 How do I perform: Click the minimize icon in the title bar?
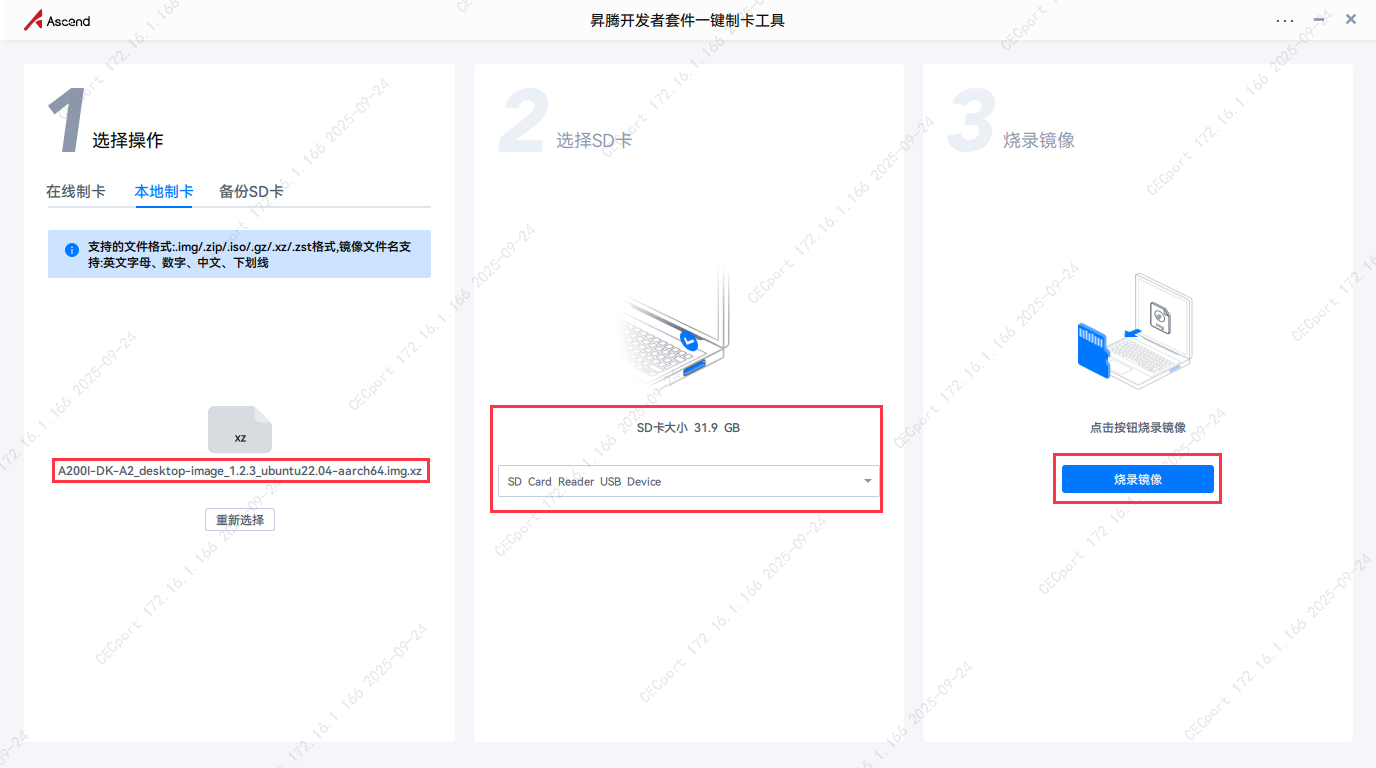click(x=1318, y=19)
